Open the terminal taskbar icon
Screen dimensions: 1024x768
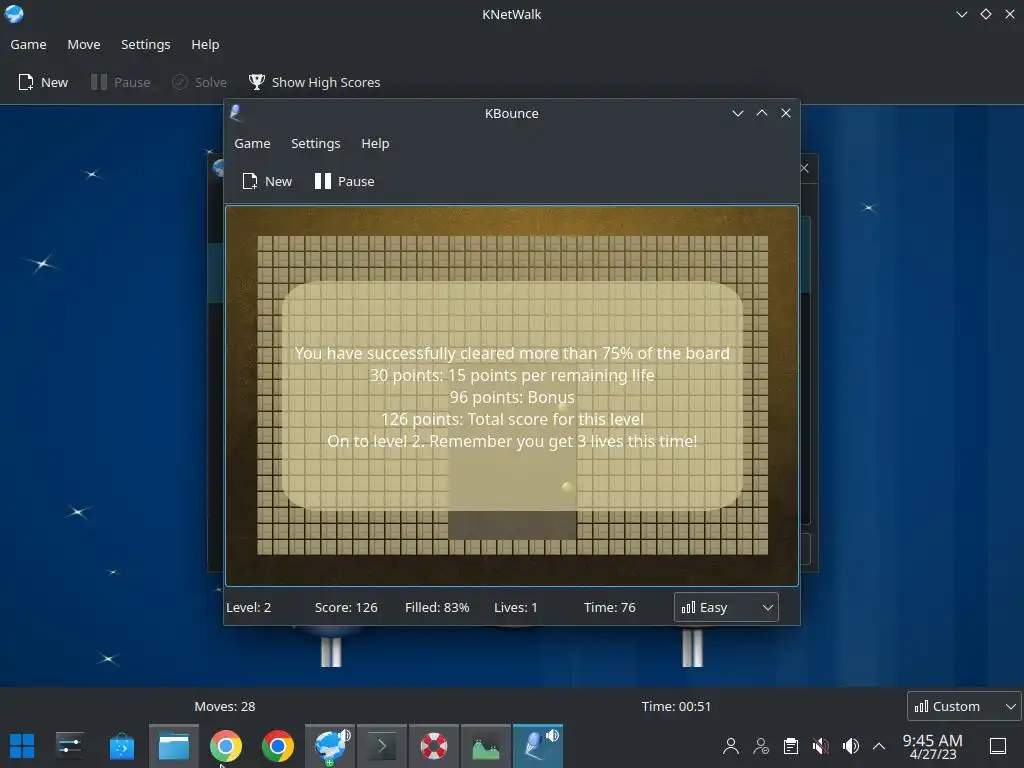(x=381, y=746)
